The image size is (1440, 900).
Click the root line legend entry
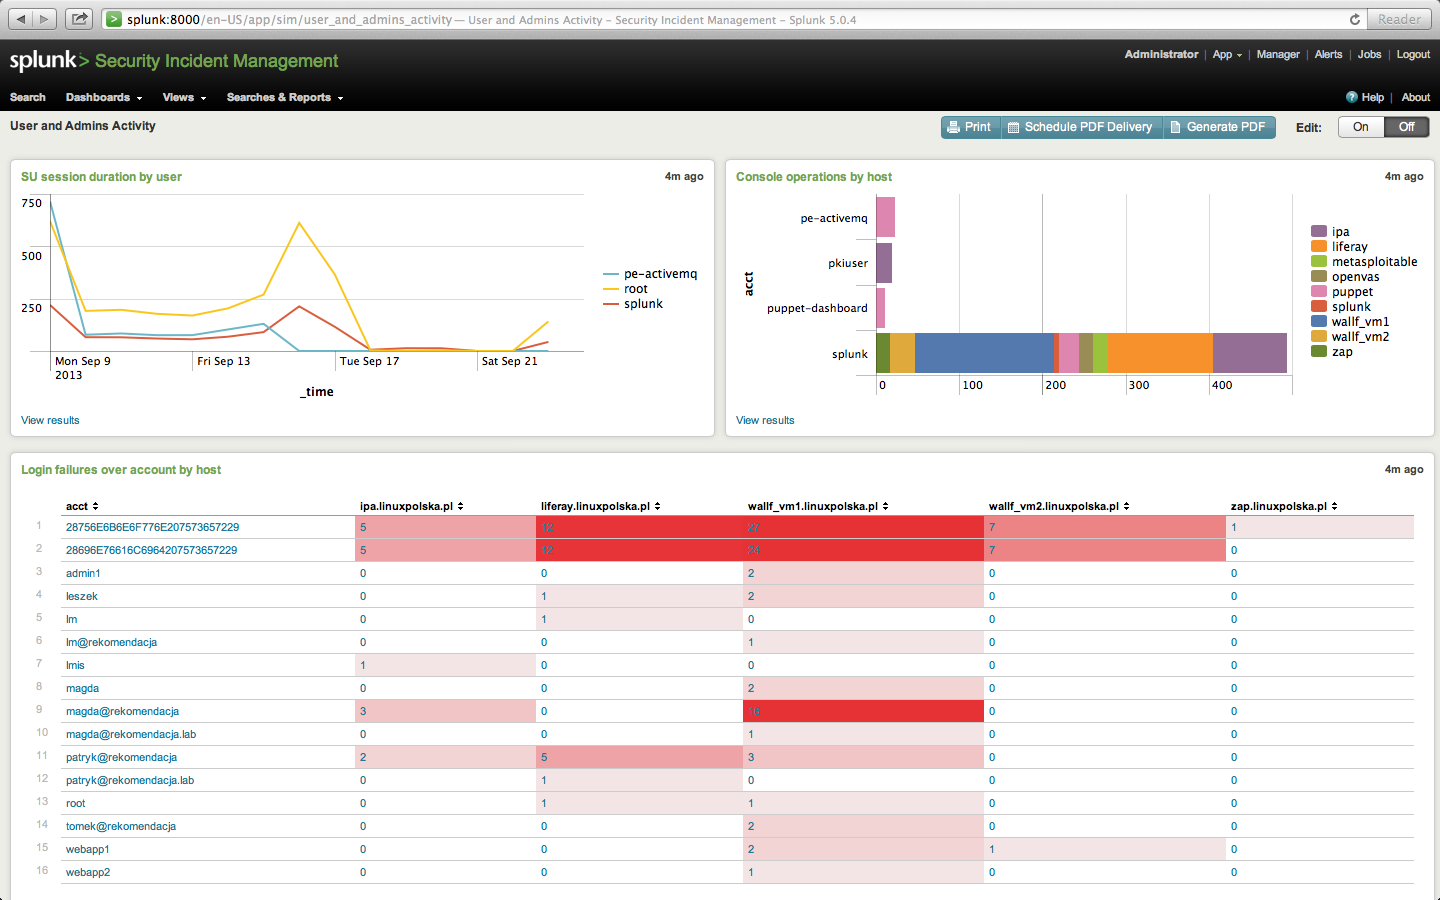click(x=626, y=289)
